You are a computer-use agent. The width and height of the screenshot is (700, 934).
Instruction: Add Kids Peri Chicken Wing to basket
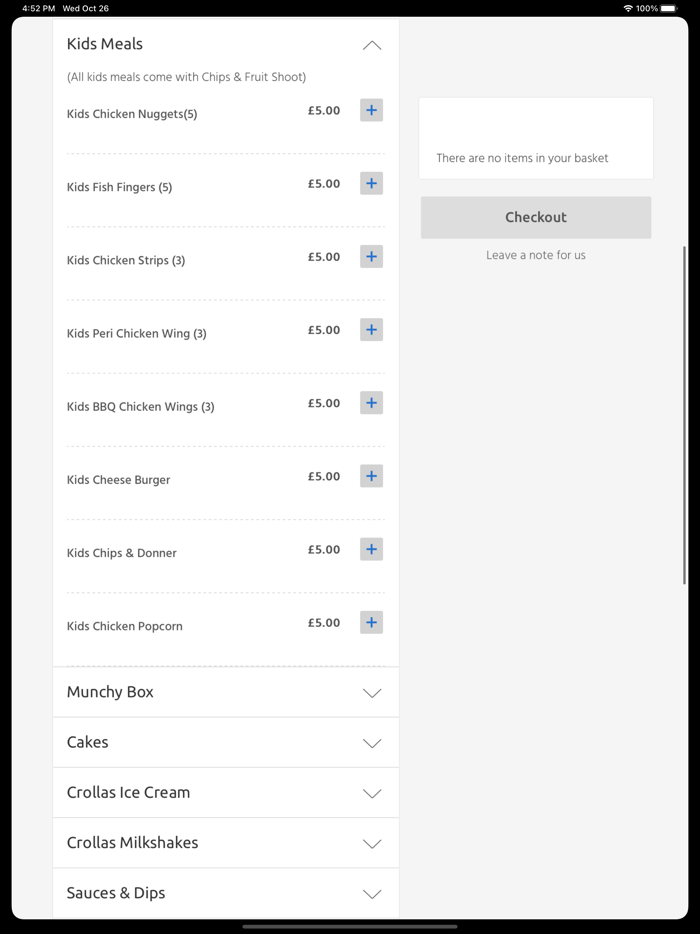[x=371, y=330]
